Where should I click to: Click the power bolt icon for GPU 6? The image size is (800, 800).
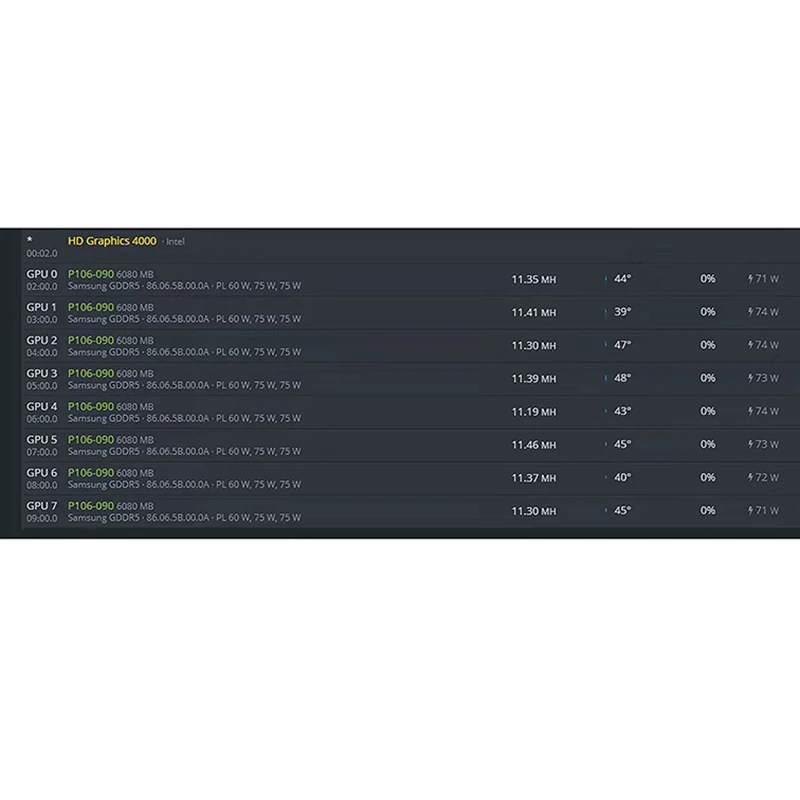pyautogui.click(x=751, y=477)
